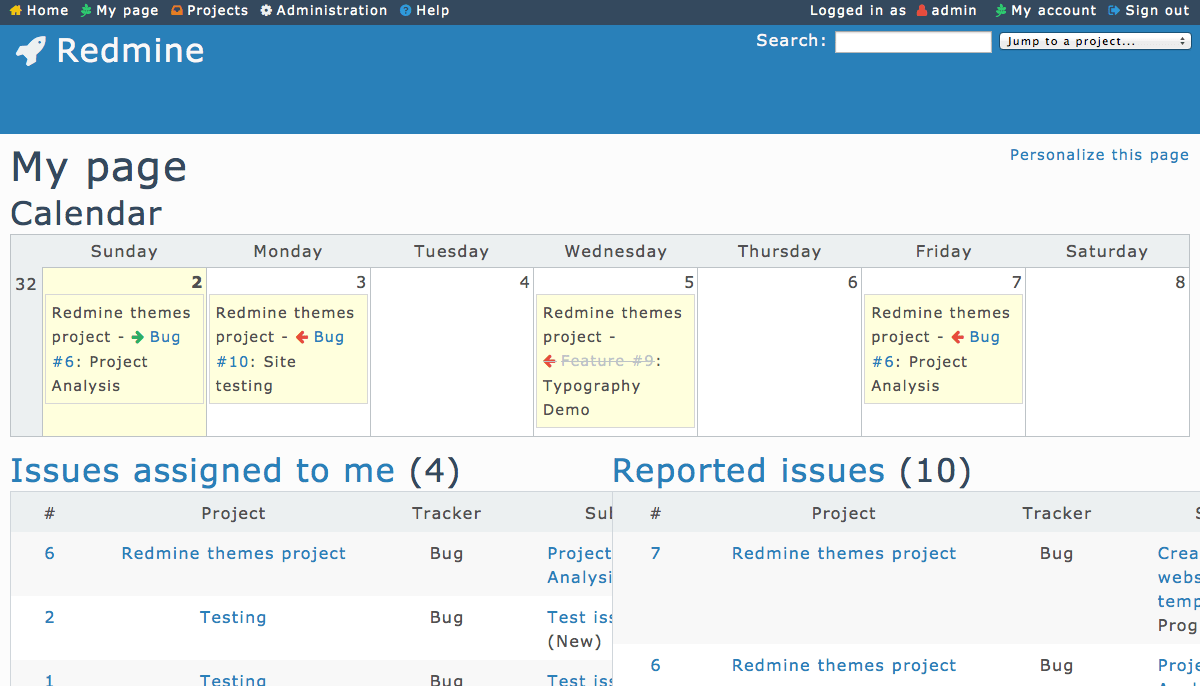Open the subject link of assigned issue 2

[580, 617]
